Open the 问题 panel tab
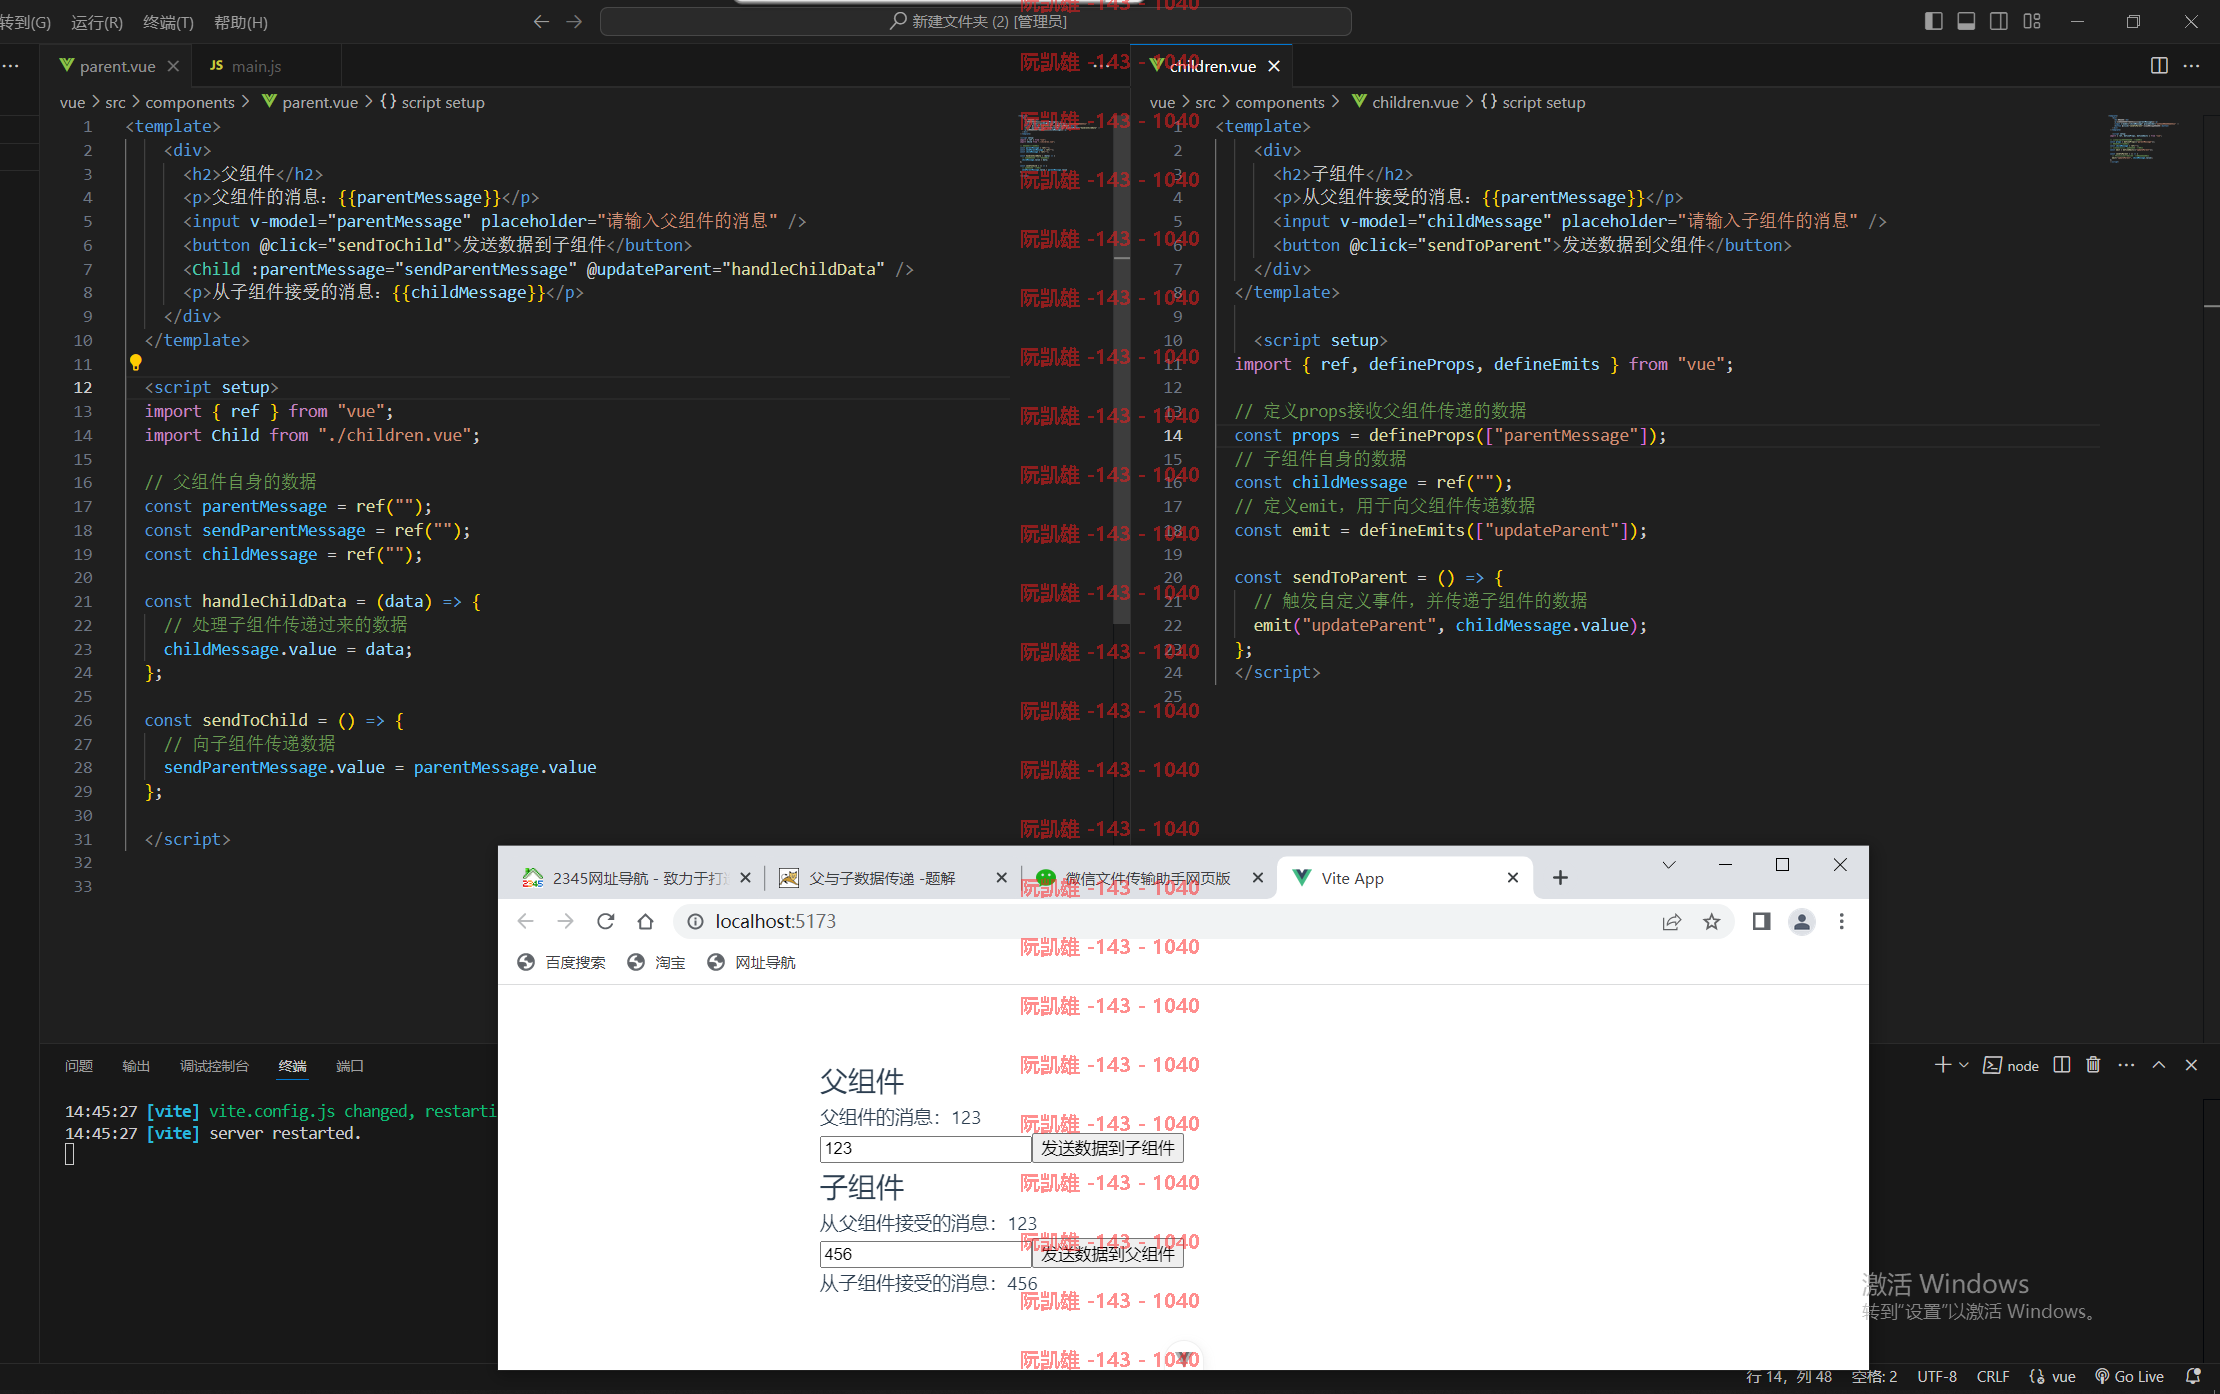The width and height of the screenshot is (2220, 1394). click(79, 1066)
